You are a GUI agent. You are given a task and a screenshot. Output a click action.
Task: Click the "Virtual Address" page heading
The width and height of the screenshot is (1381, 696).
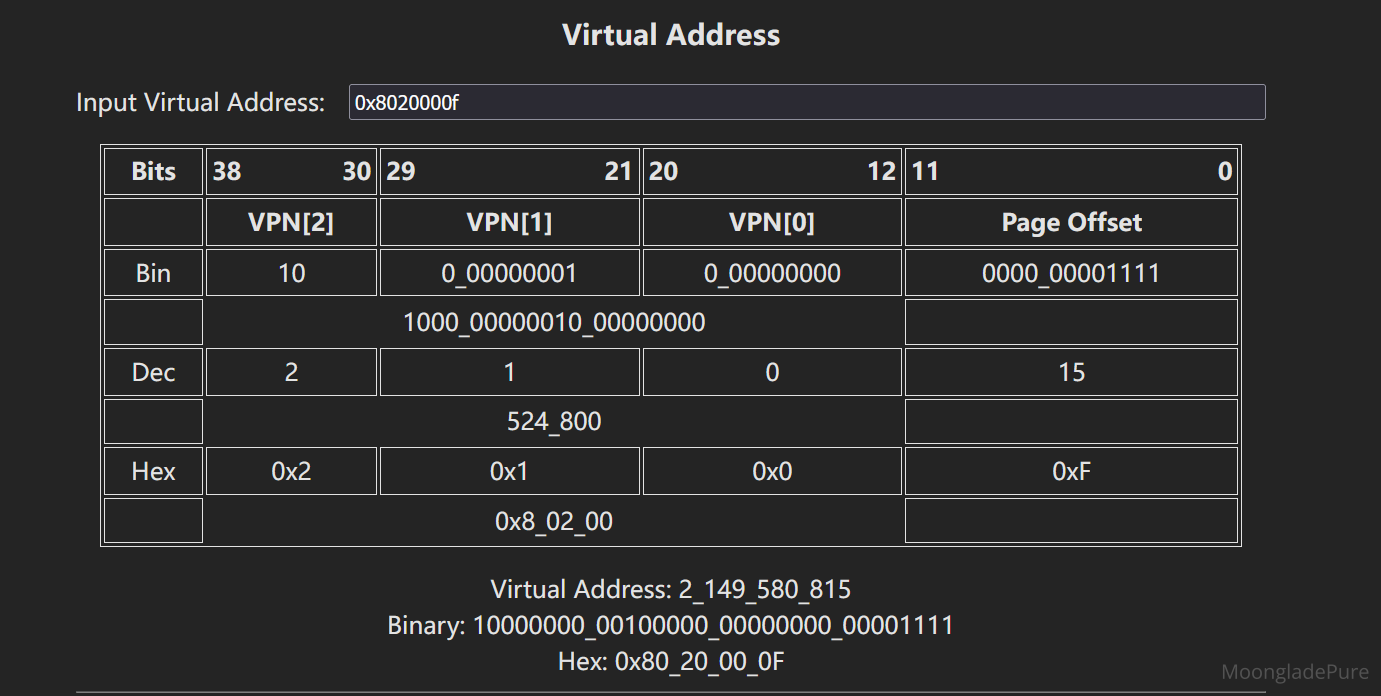(x=671, y=35)
